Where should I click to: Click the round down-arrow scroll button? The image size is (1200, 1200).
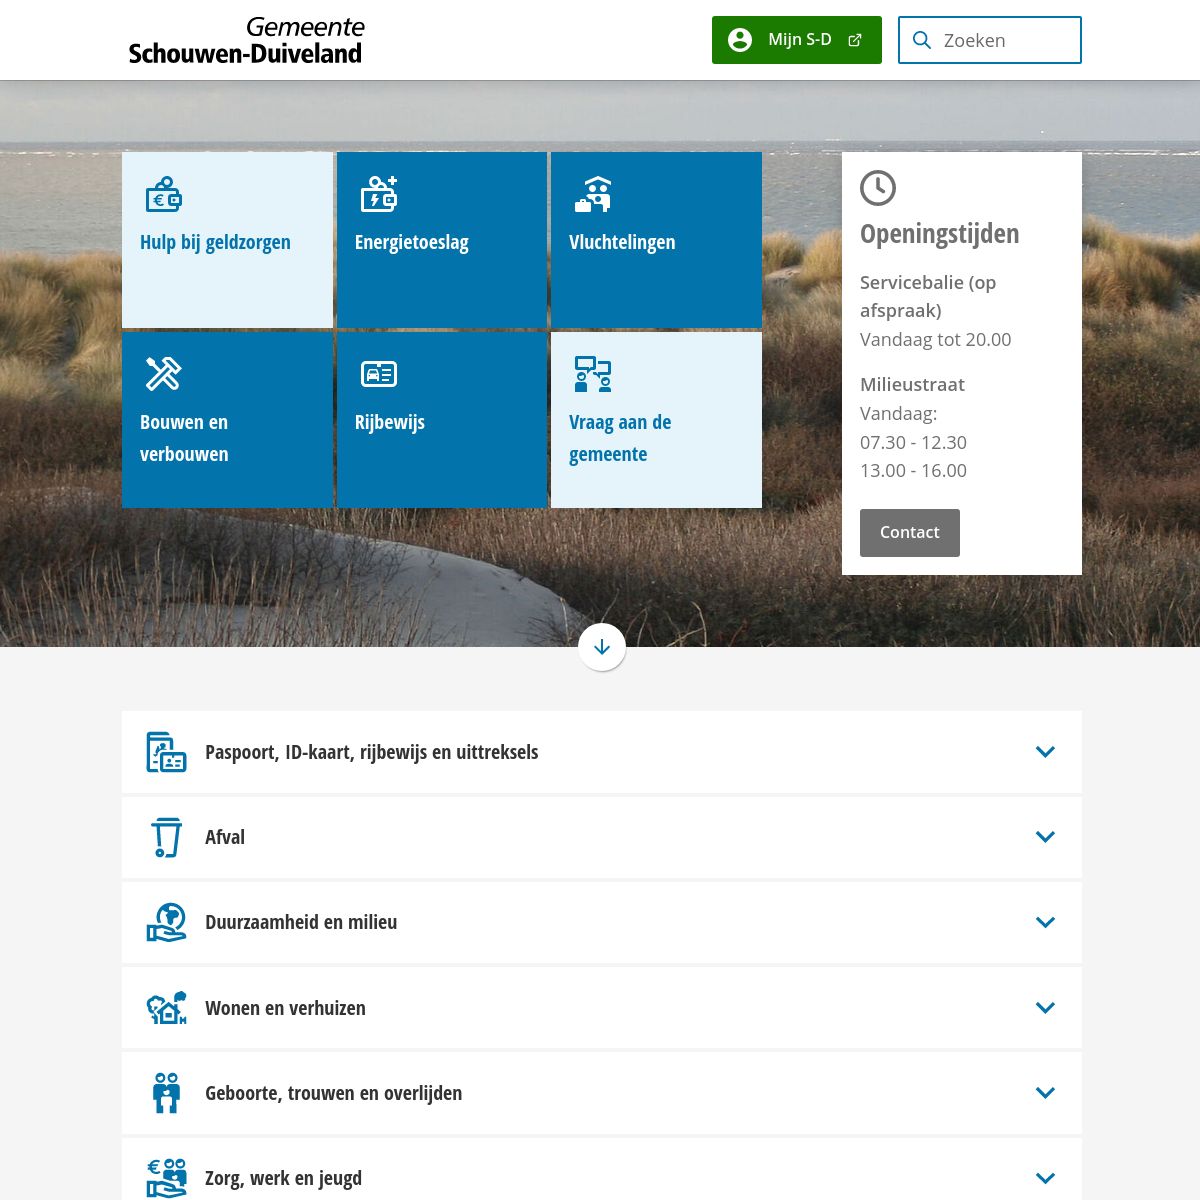[x=602, y=647]
